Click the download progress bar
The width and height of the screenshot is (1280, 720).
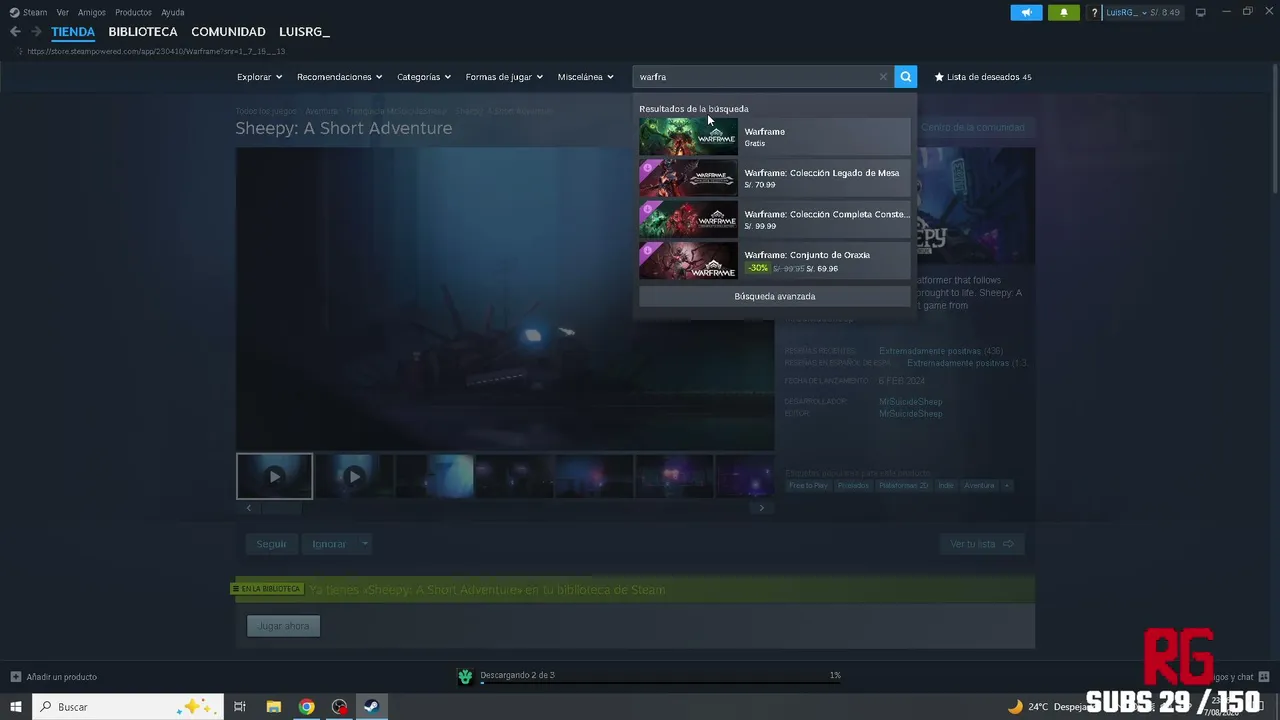pos(660,685)
